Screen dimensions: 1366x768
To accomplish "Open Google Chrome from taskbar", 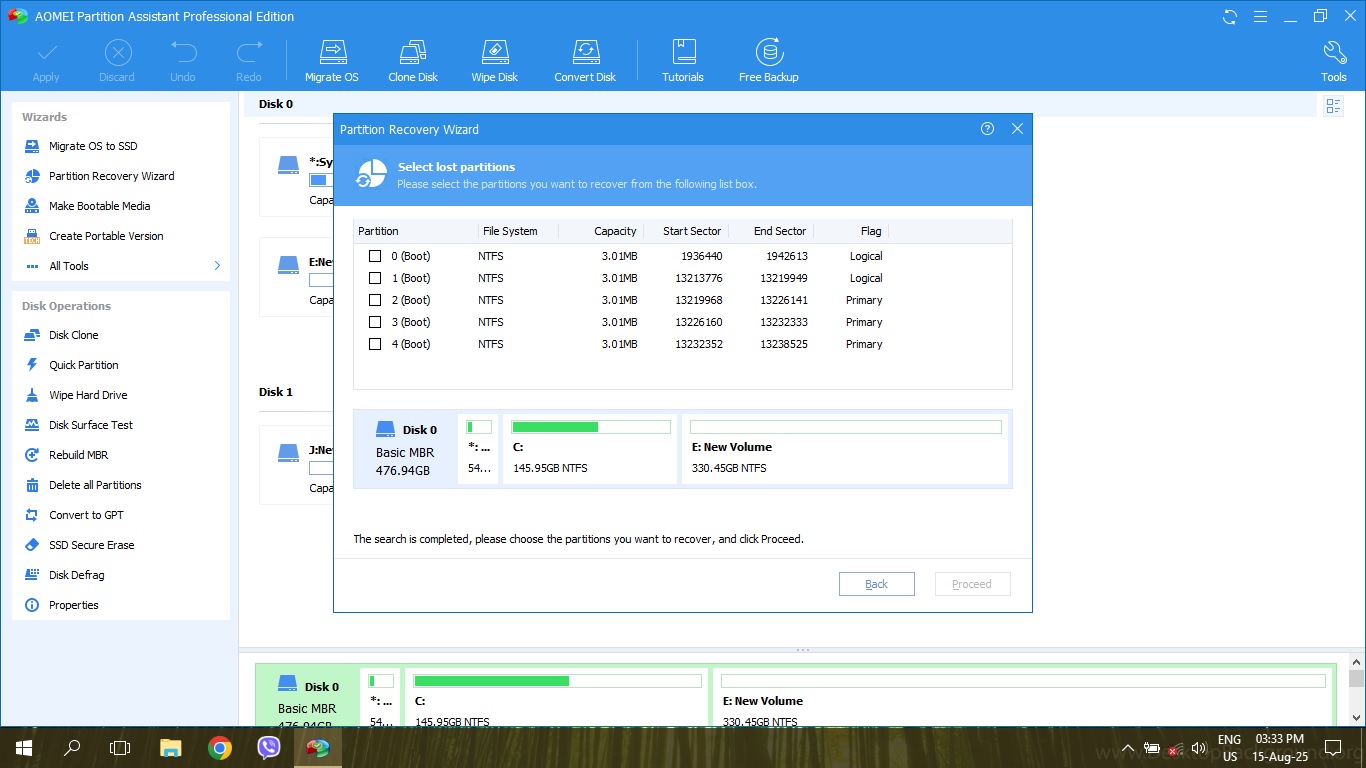I will click(x=220, y=747).
